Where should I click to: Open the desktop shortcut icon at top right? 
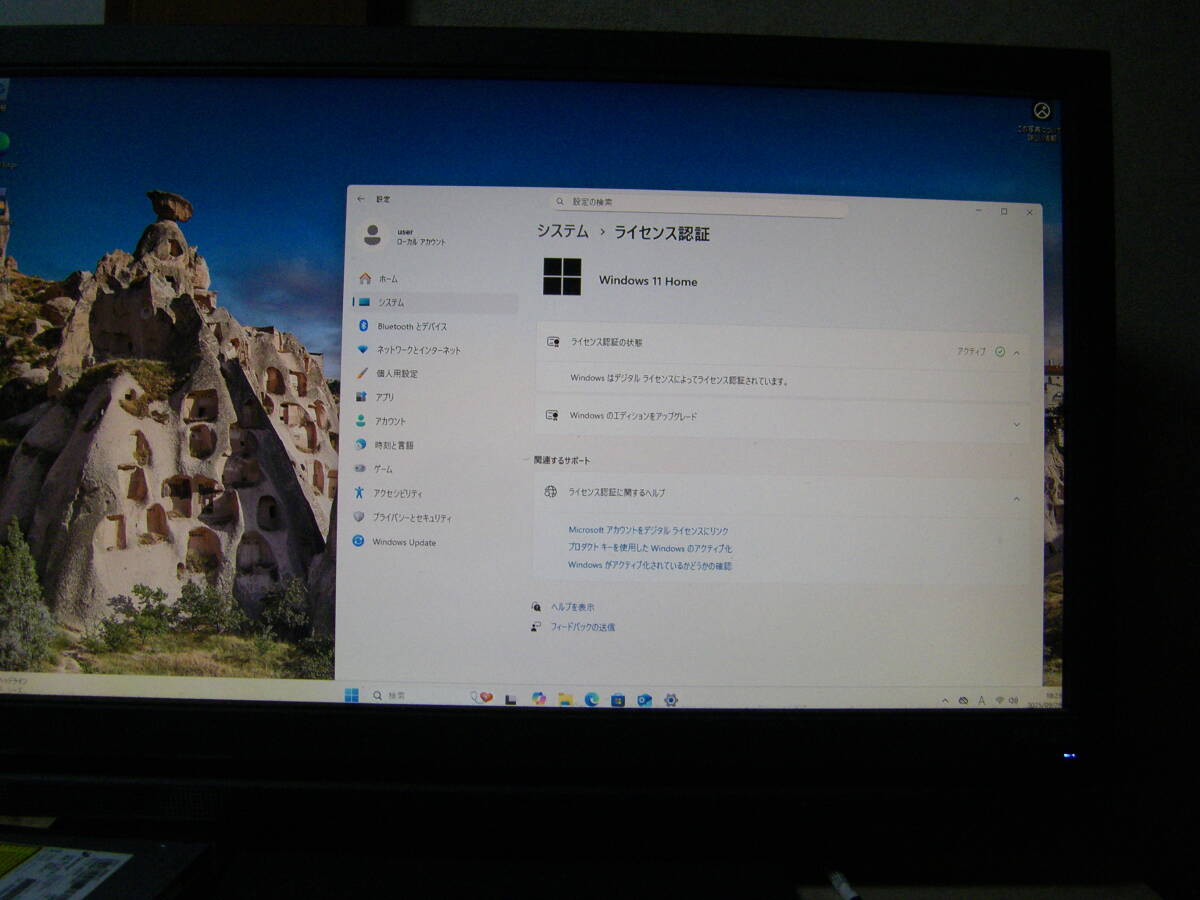[x=1041, y=120]
